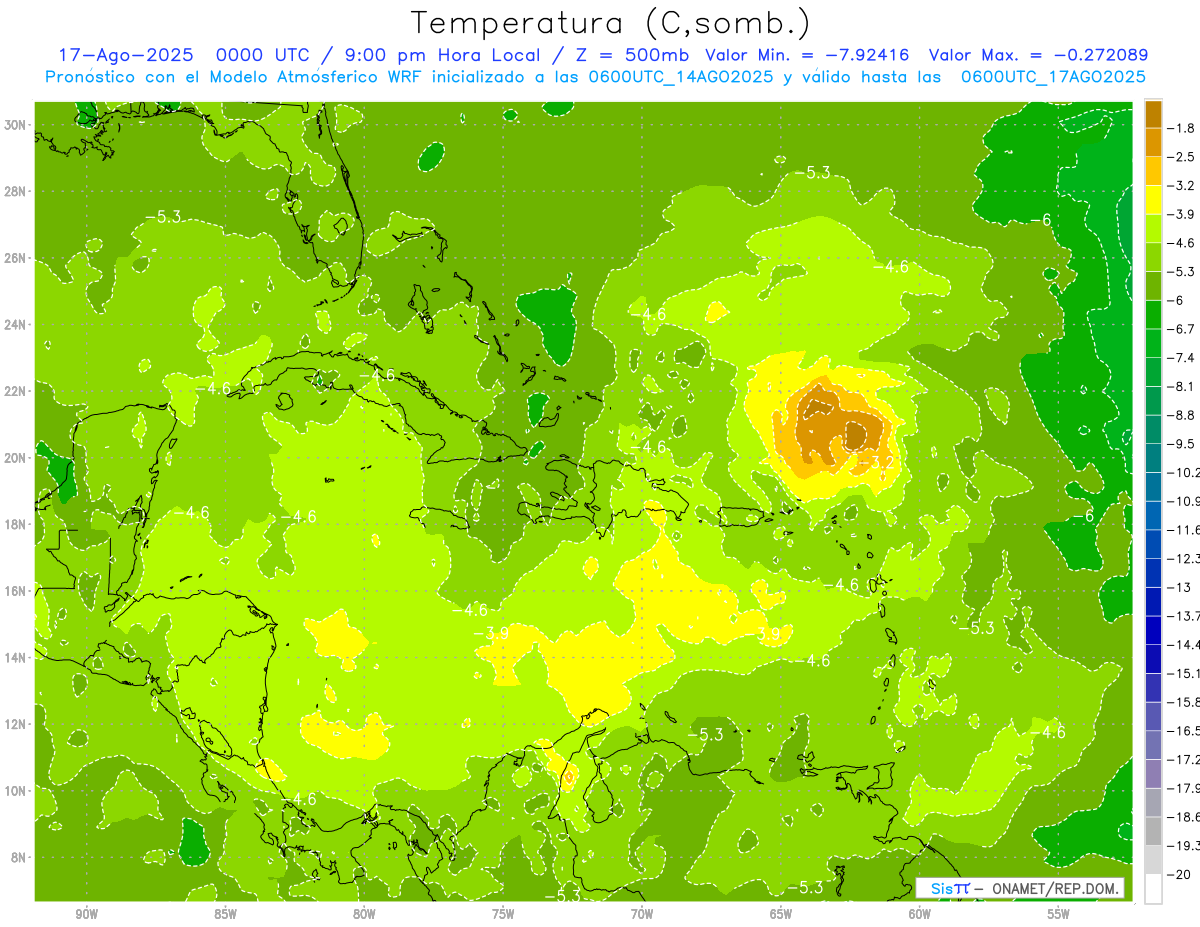Click the '-6.7' legend value
This screenshot has height=927, width=1200.
[x=1183, y=328]
